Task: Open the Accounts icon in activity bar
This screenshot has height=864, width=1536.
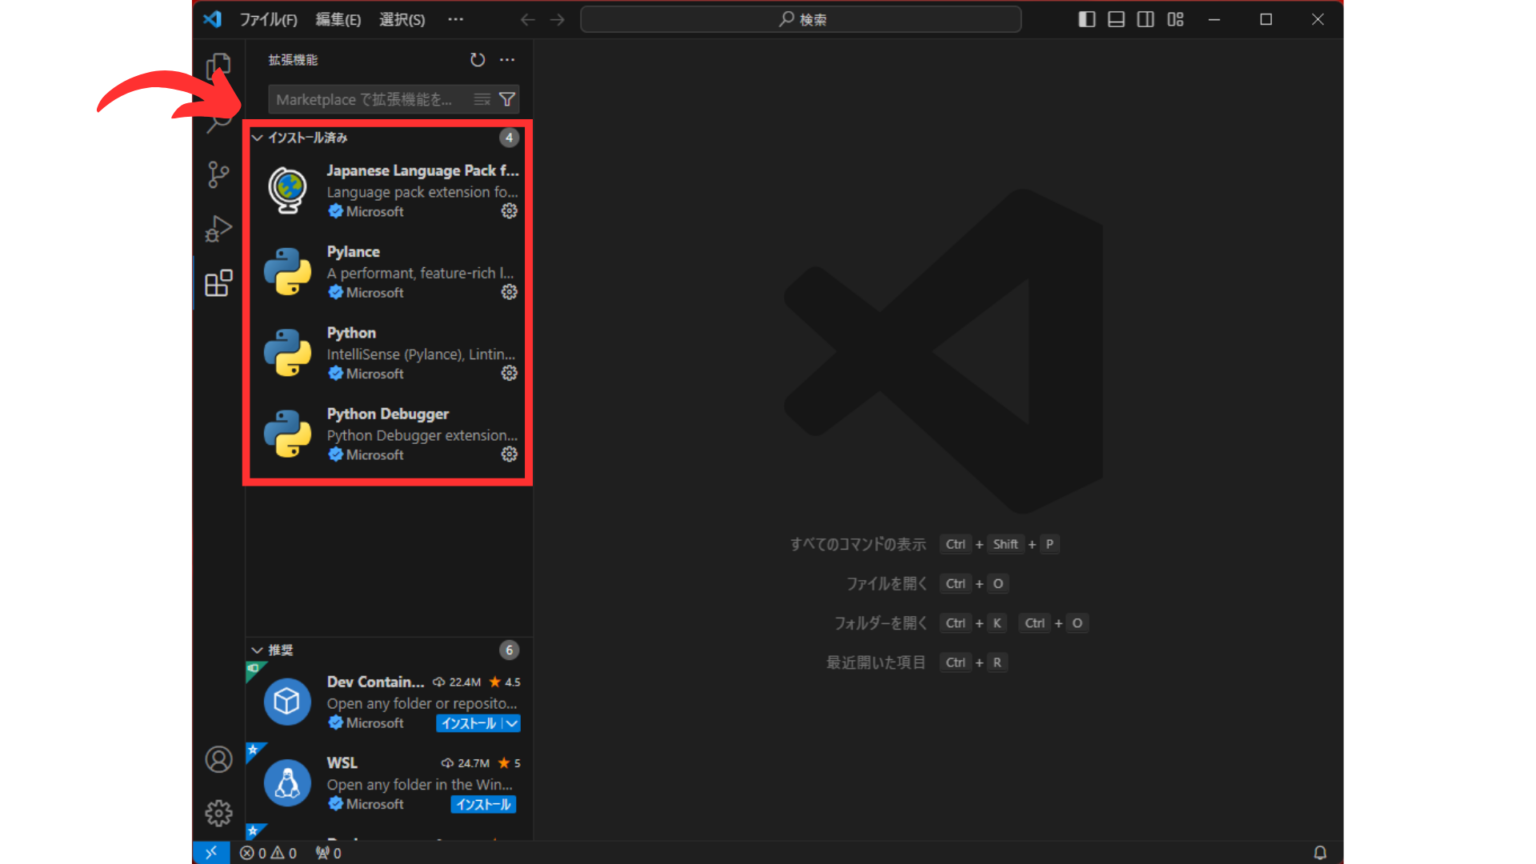Action: click(x=218, y=759)
